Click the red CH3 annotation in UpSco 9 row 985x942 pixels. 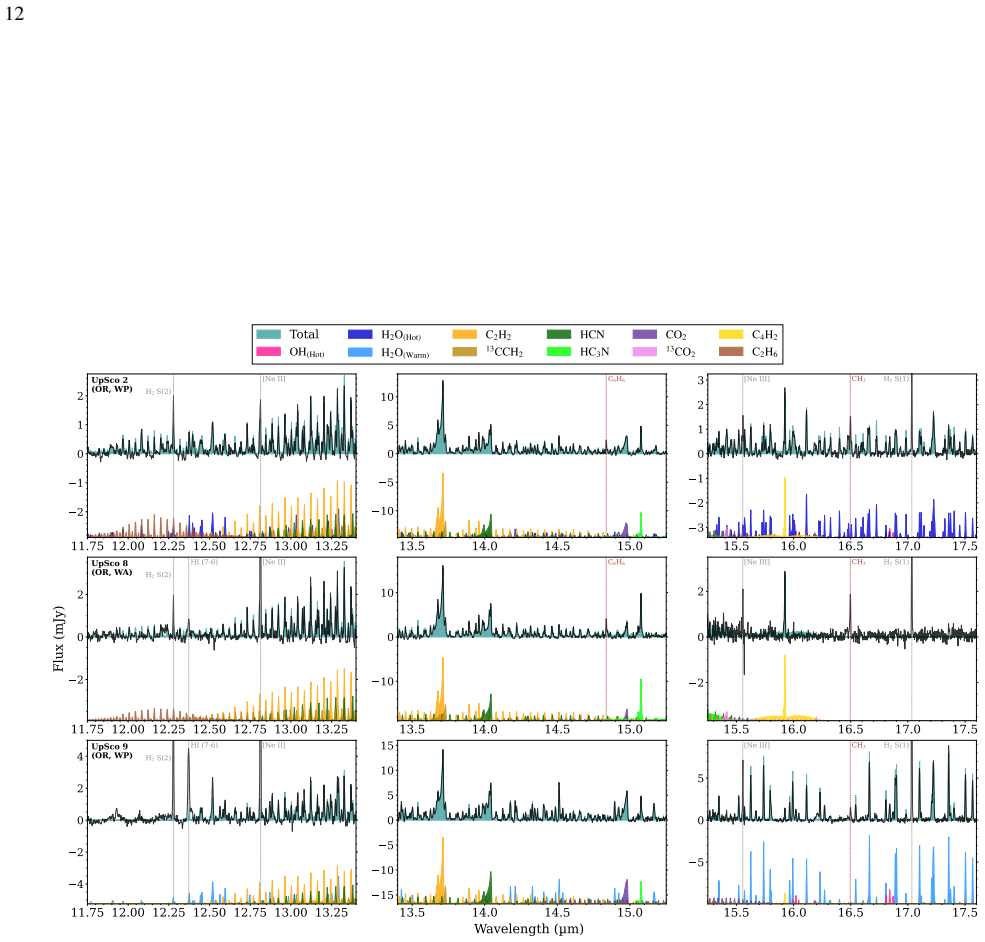[858, 745]
